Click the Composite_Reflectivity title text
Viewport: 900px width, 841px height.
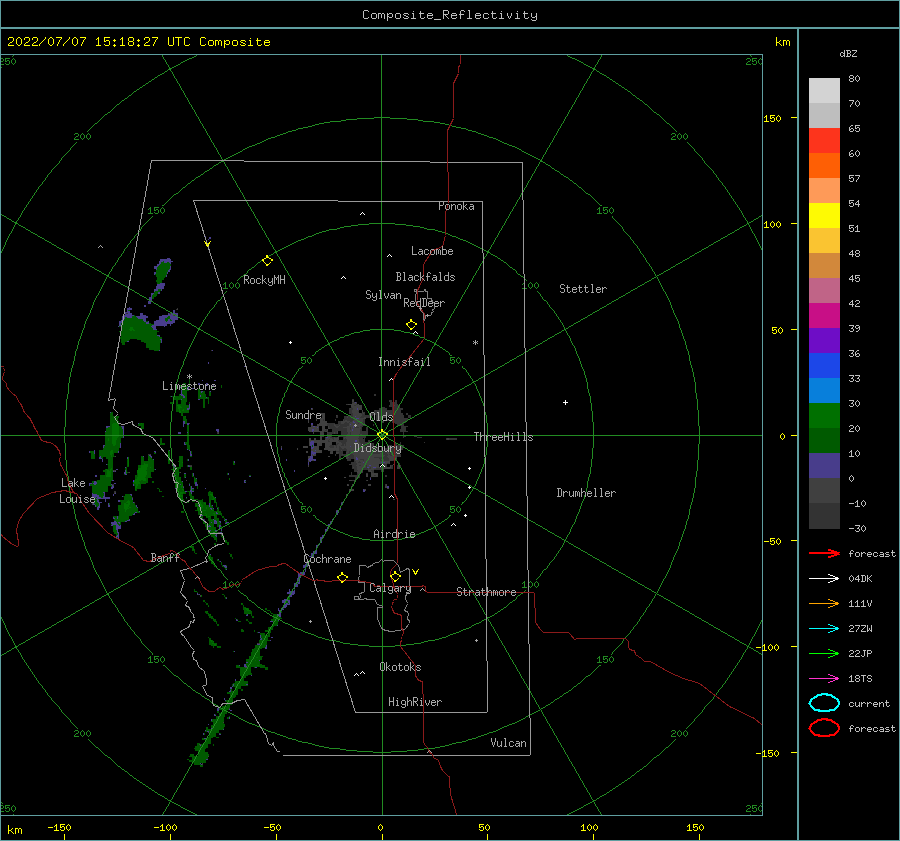450,15
